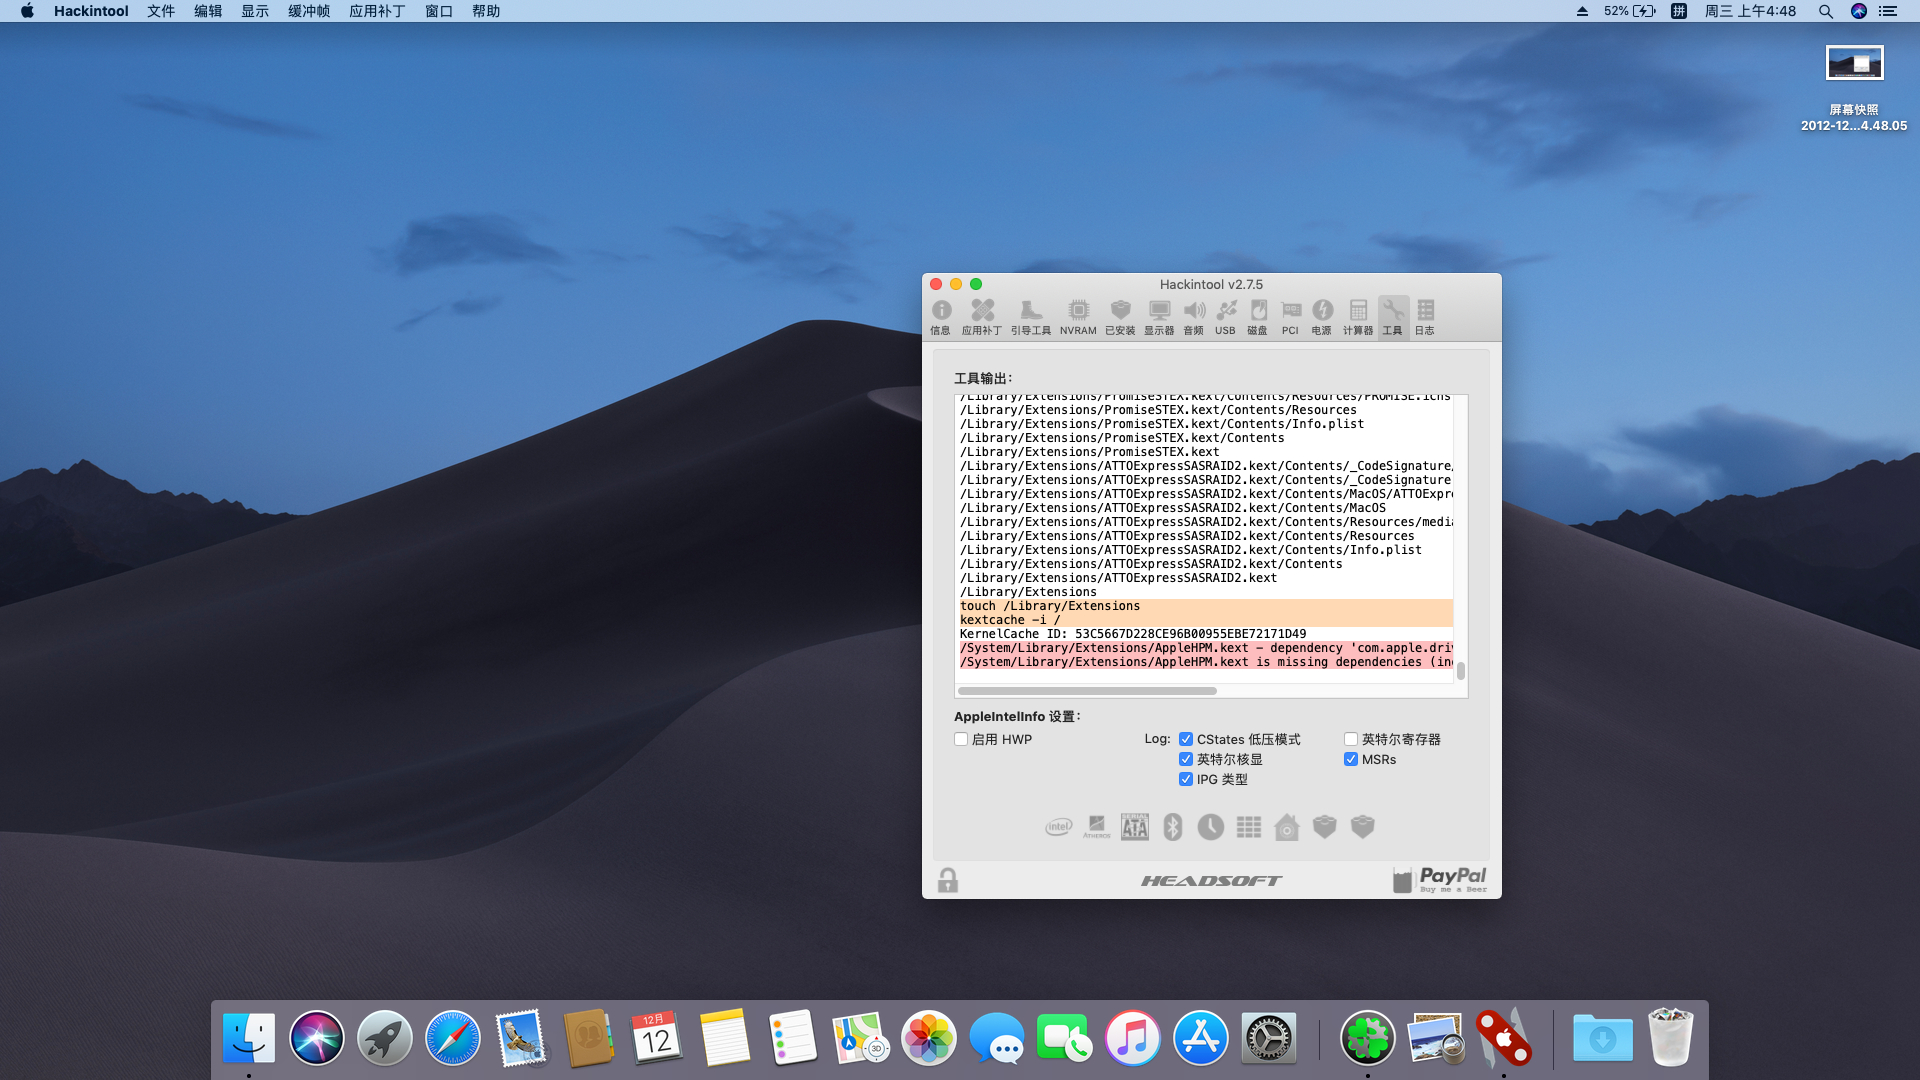This screenshot has width=1920, height=1080.
Task: Click the lock icon to authorize
Action: (948, 880)
